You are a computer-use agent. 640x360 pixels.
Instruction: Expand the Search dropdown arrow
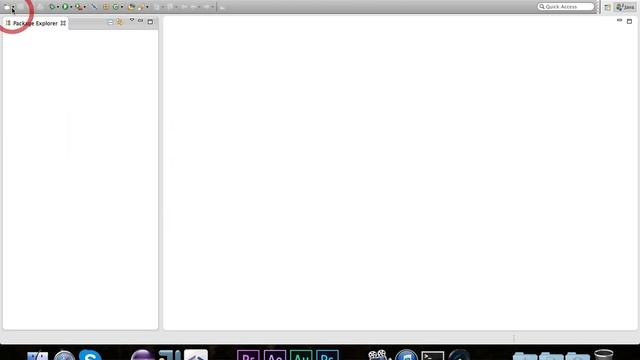(x=147, y=7)
